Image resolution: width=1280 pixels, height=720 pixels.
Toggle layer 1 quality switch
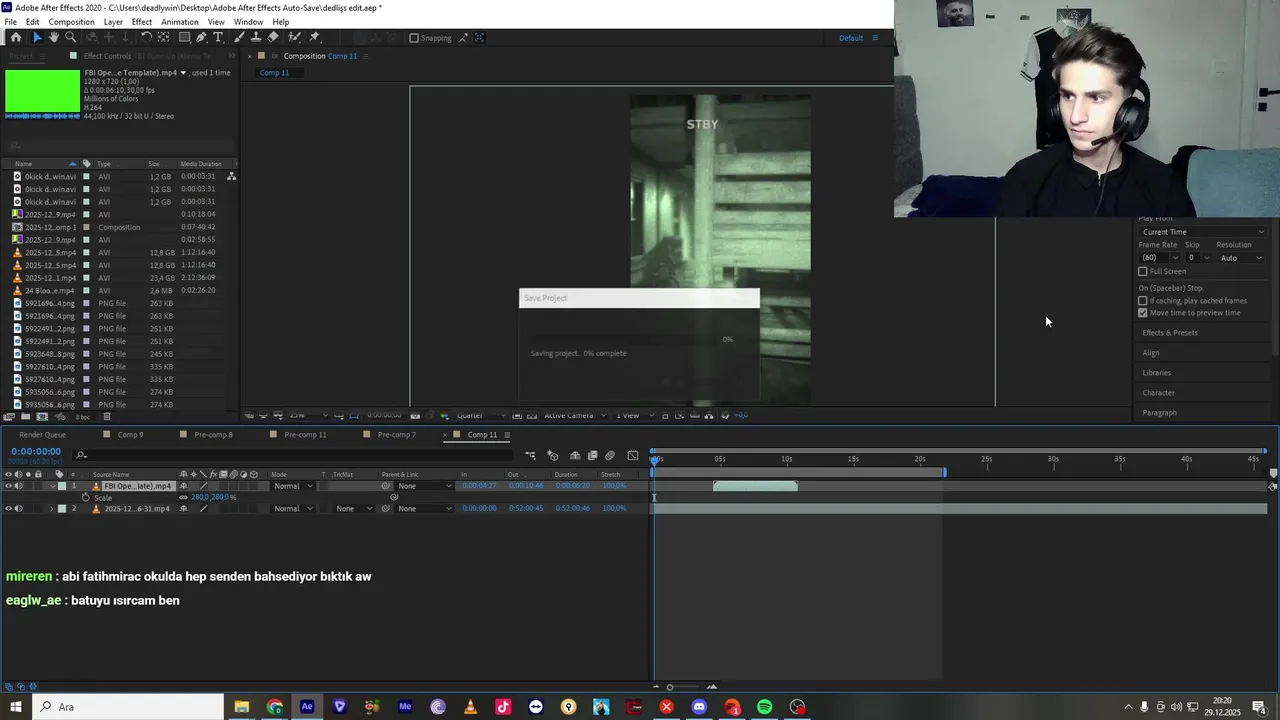[x=204, y=486]
